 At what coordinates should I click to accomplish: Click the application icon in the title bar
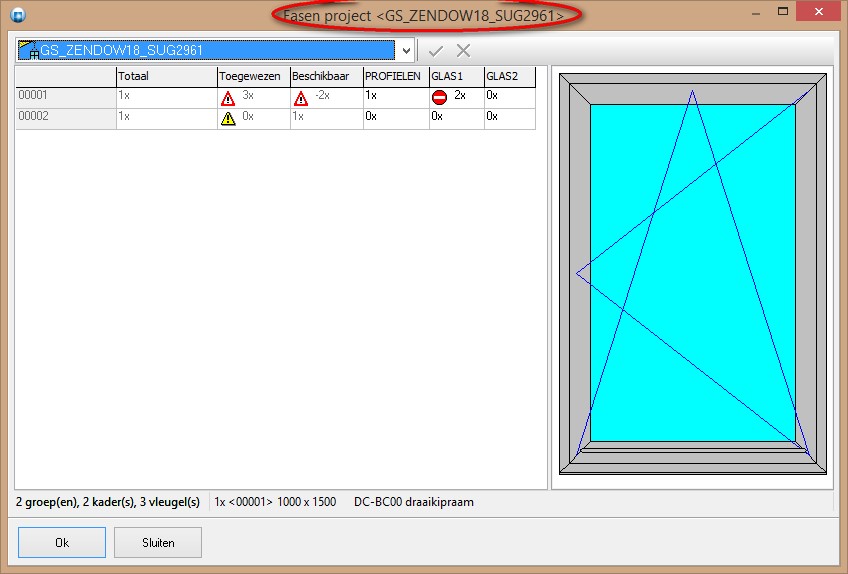pyautogui.click(x=18, y=15)
